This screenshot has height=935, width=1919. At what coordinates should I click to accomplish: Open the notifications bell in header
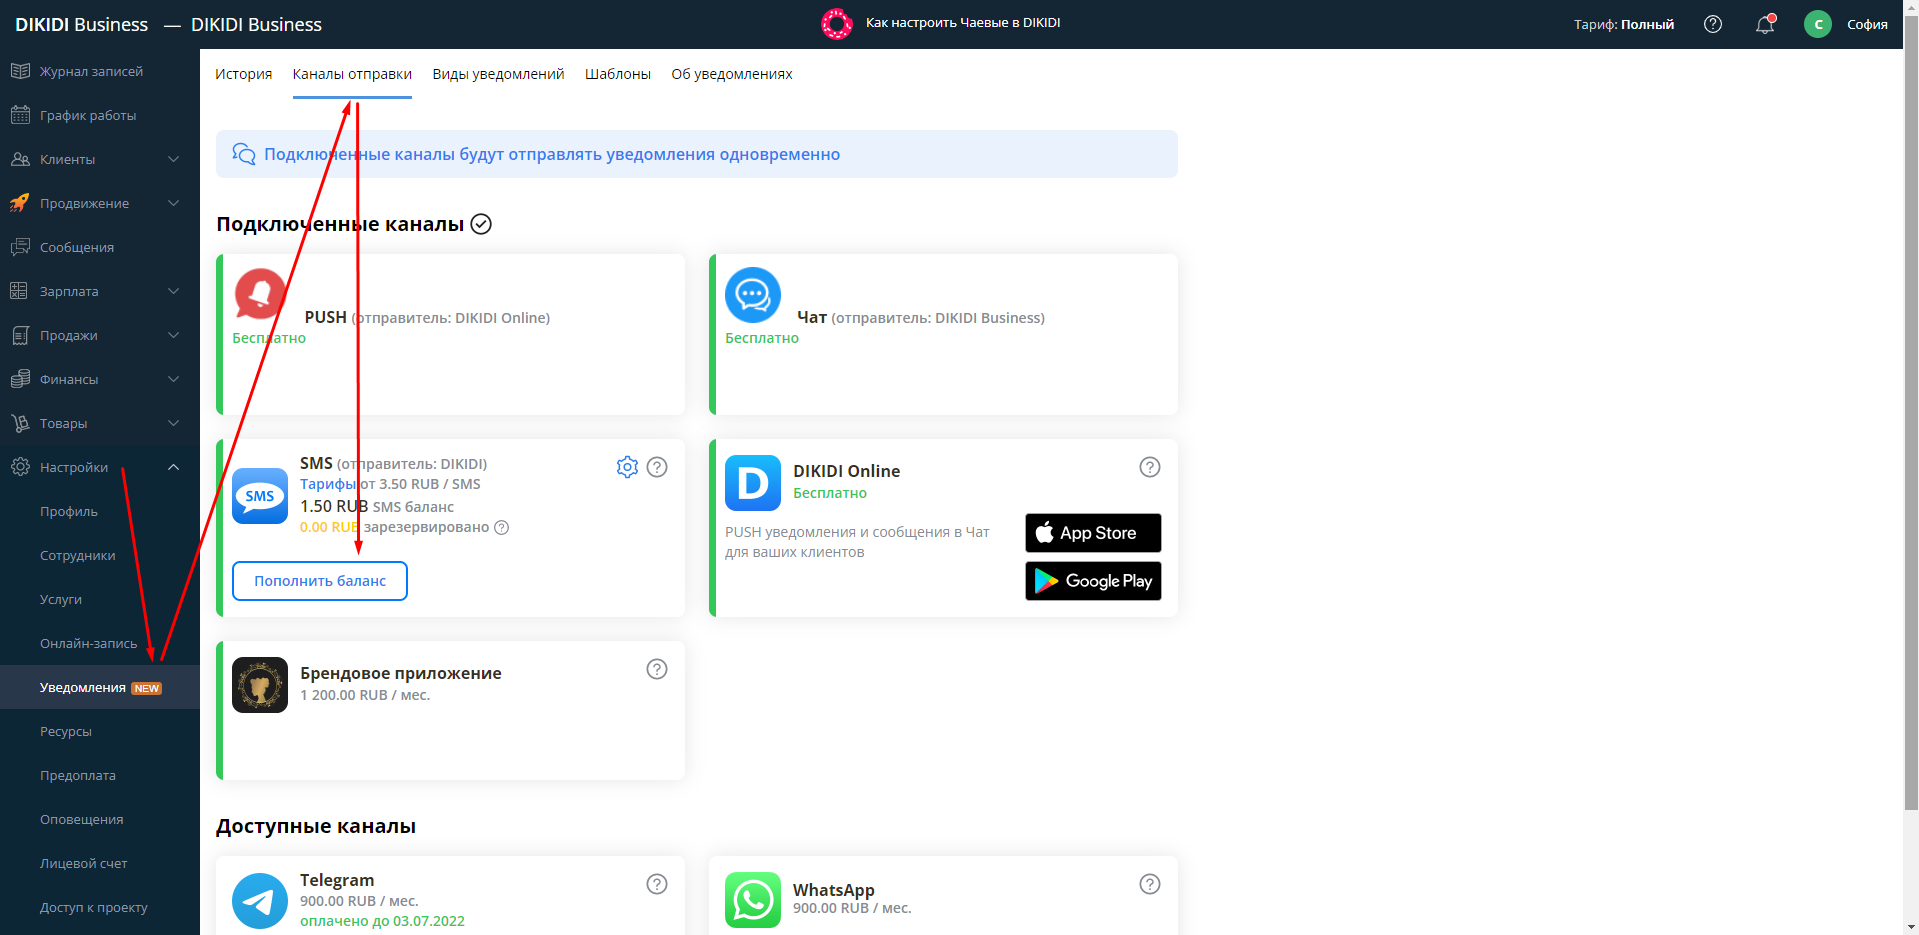(1765, 24)
